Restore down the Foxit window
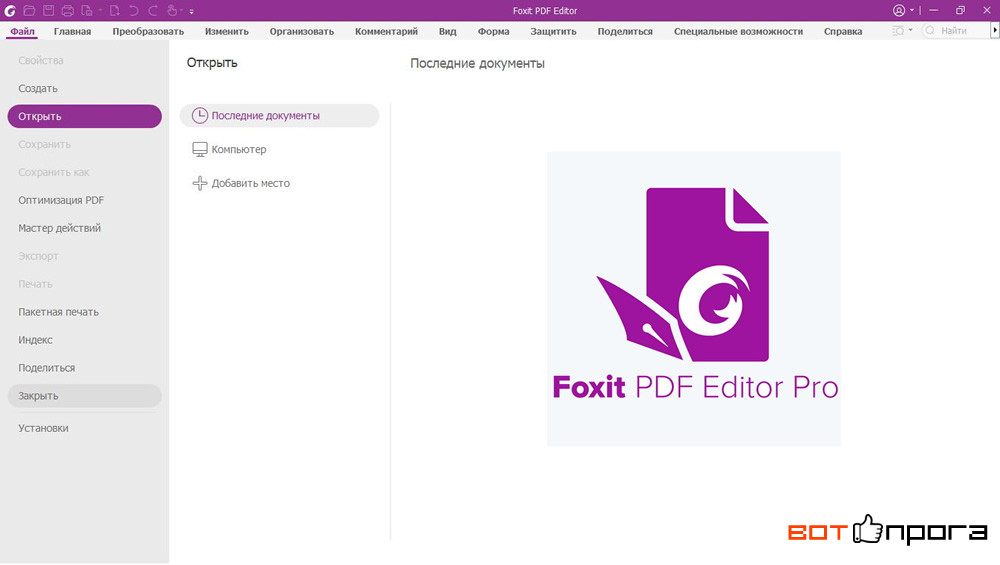The image size is (1000, 565). click(x=960, y=11)
